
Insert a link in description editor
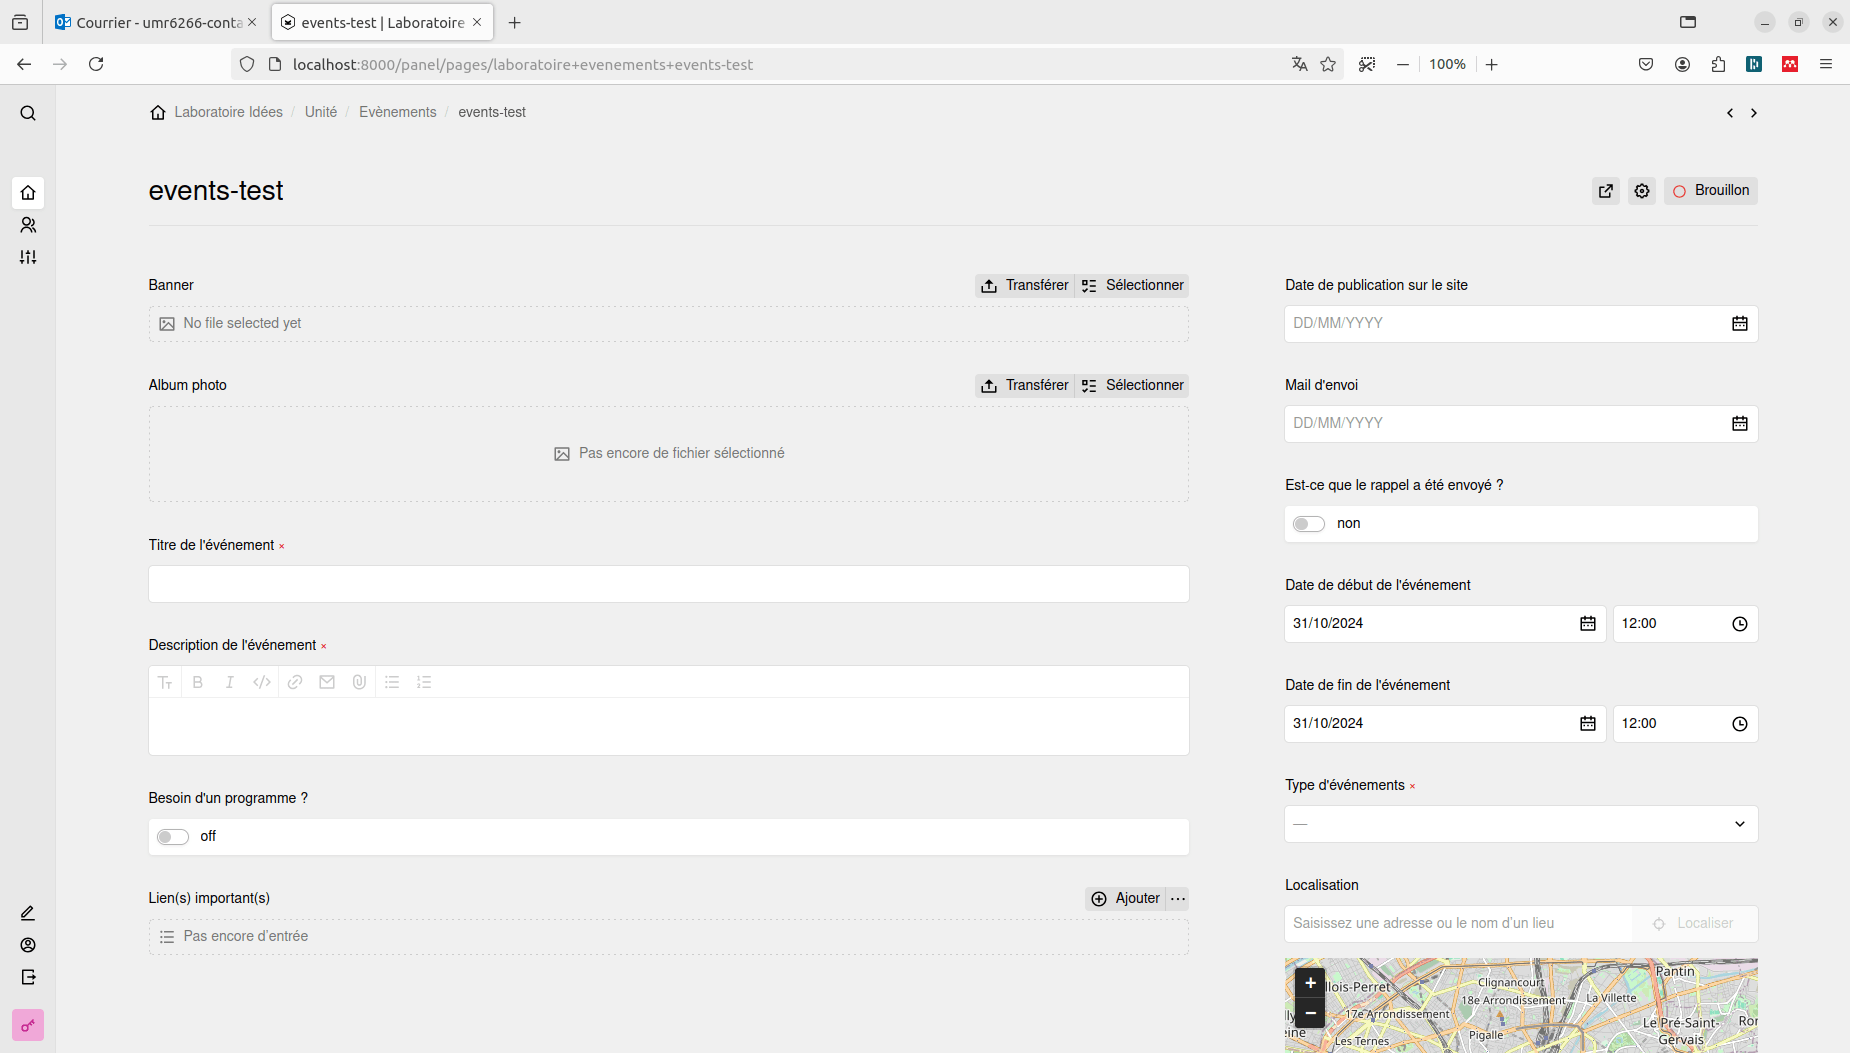295,682
